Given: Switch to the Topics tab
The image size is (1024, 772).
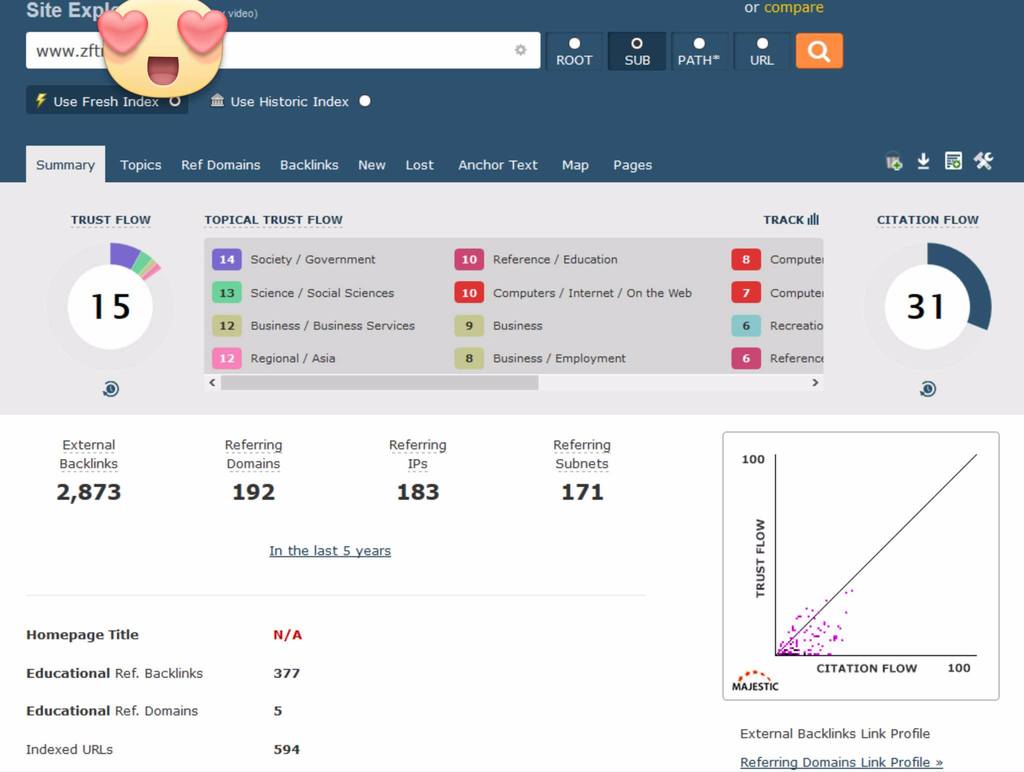Looking at the screenshot, I should click(x=140, y=165).
